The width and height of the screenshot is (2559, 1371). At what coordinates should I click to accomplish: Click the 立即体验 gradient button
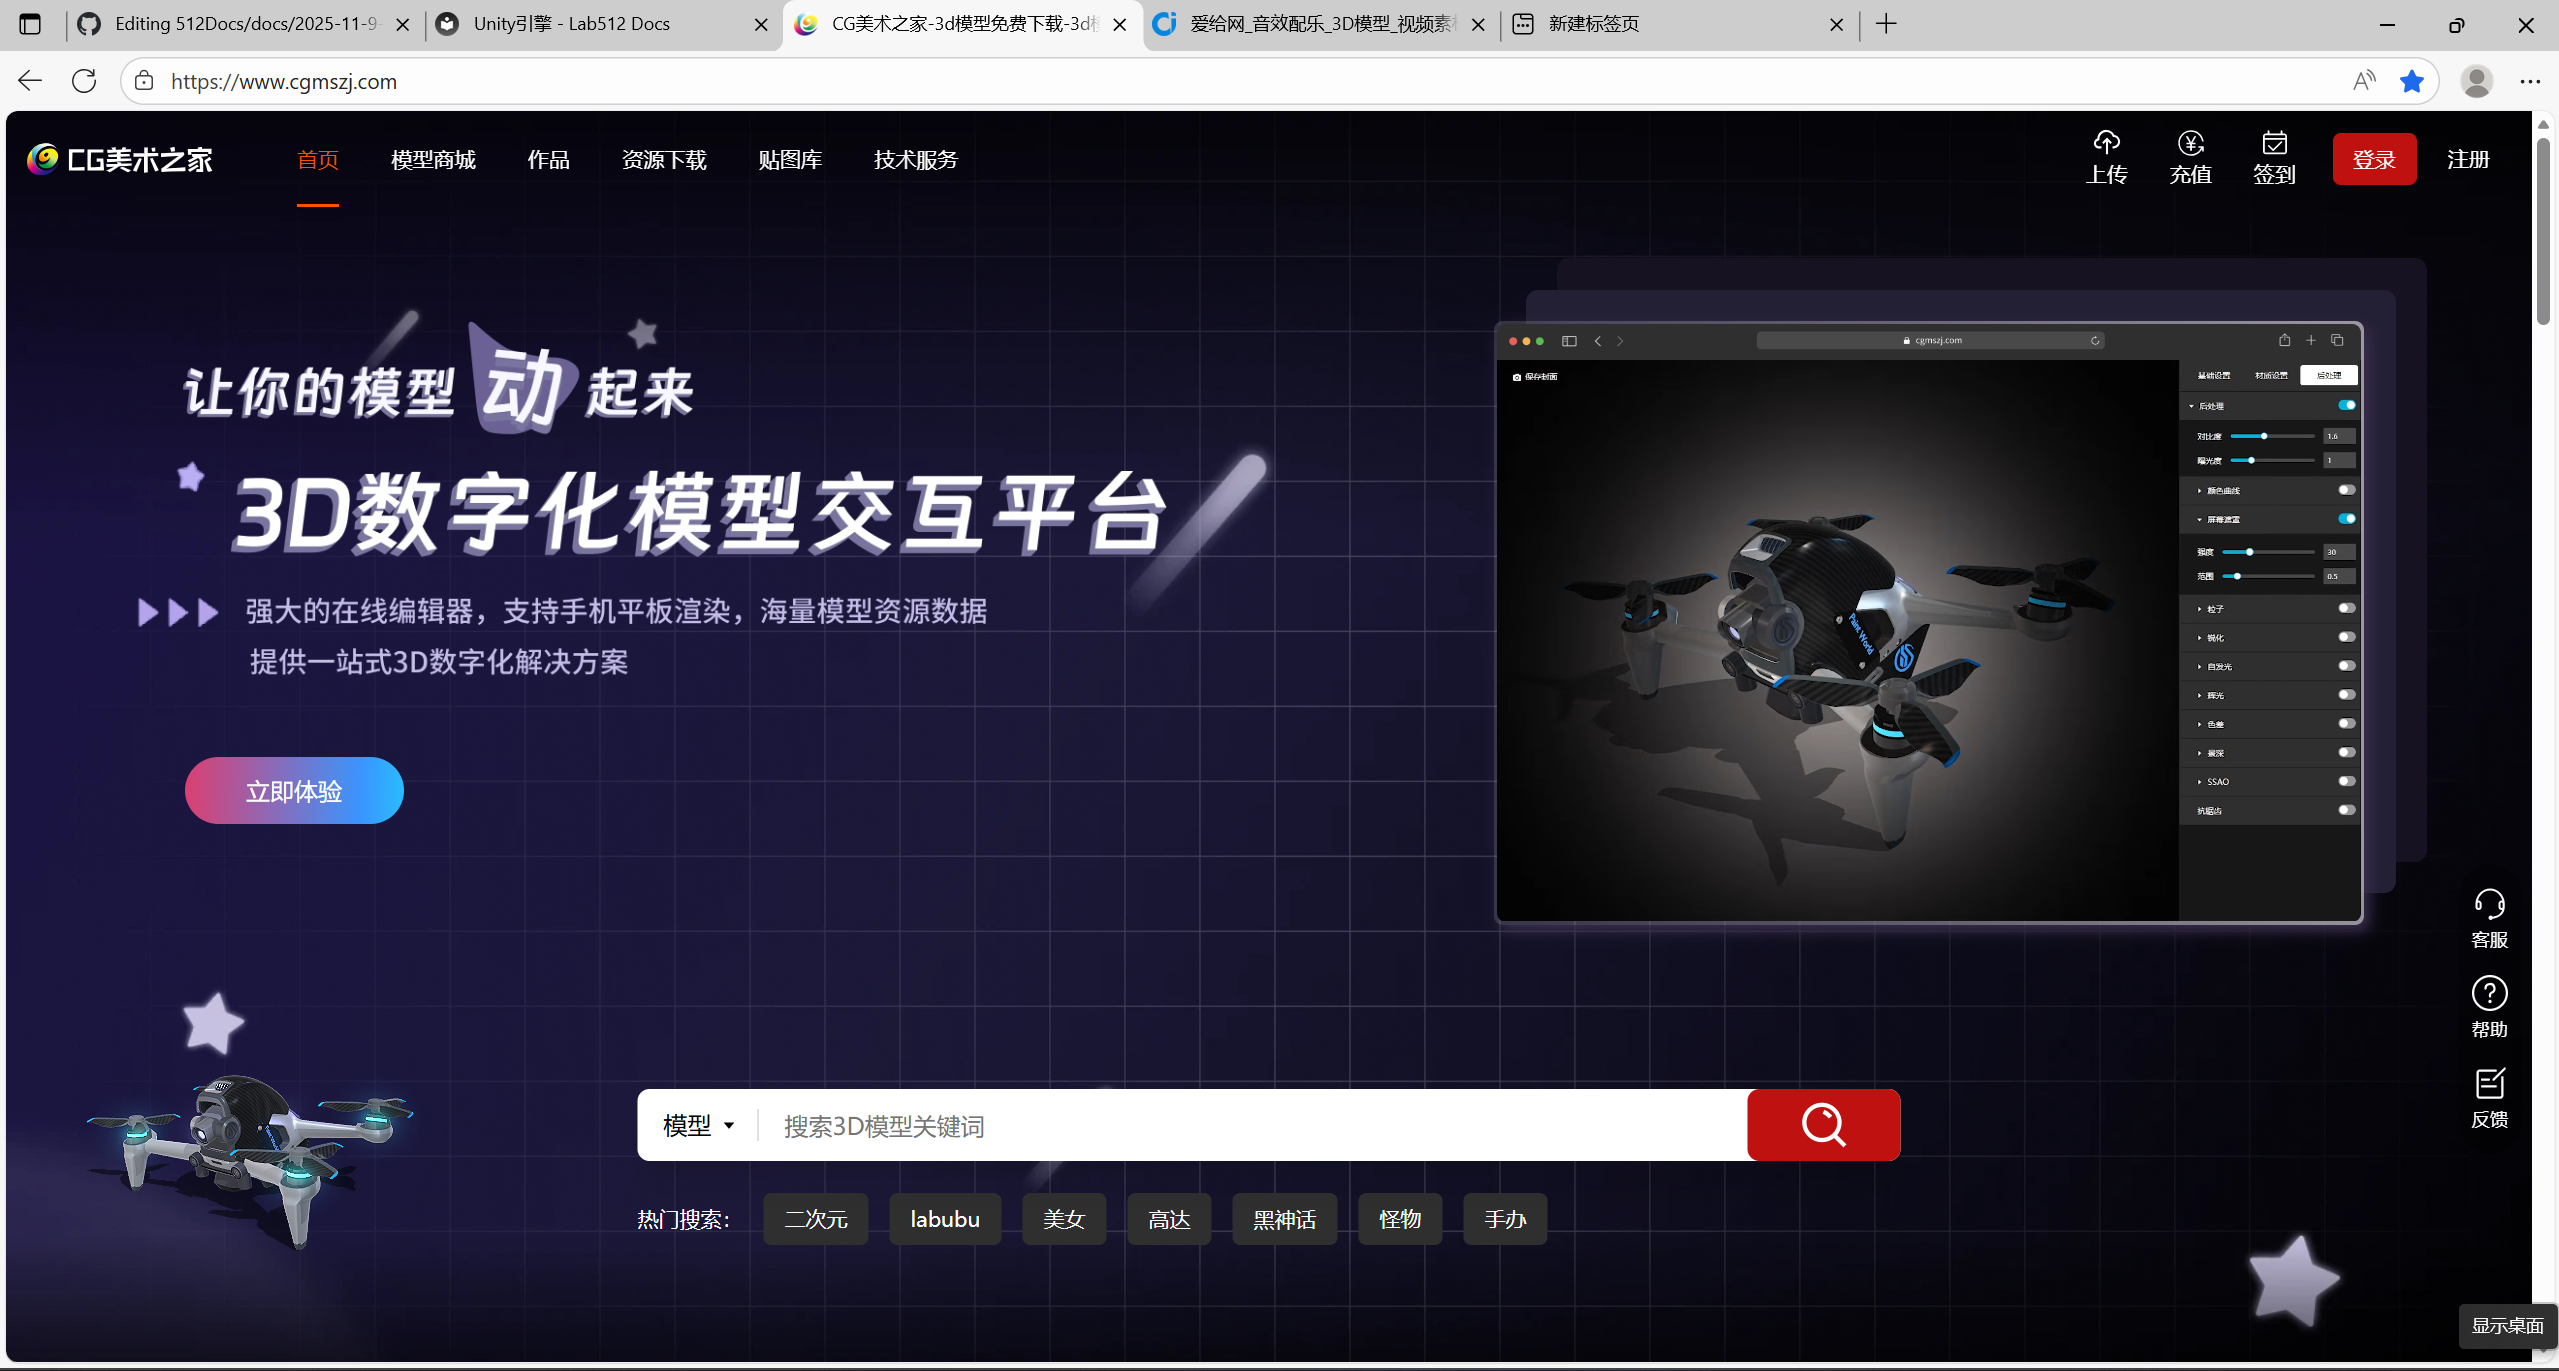pyautogui.click(x=294, y=791)
